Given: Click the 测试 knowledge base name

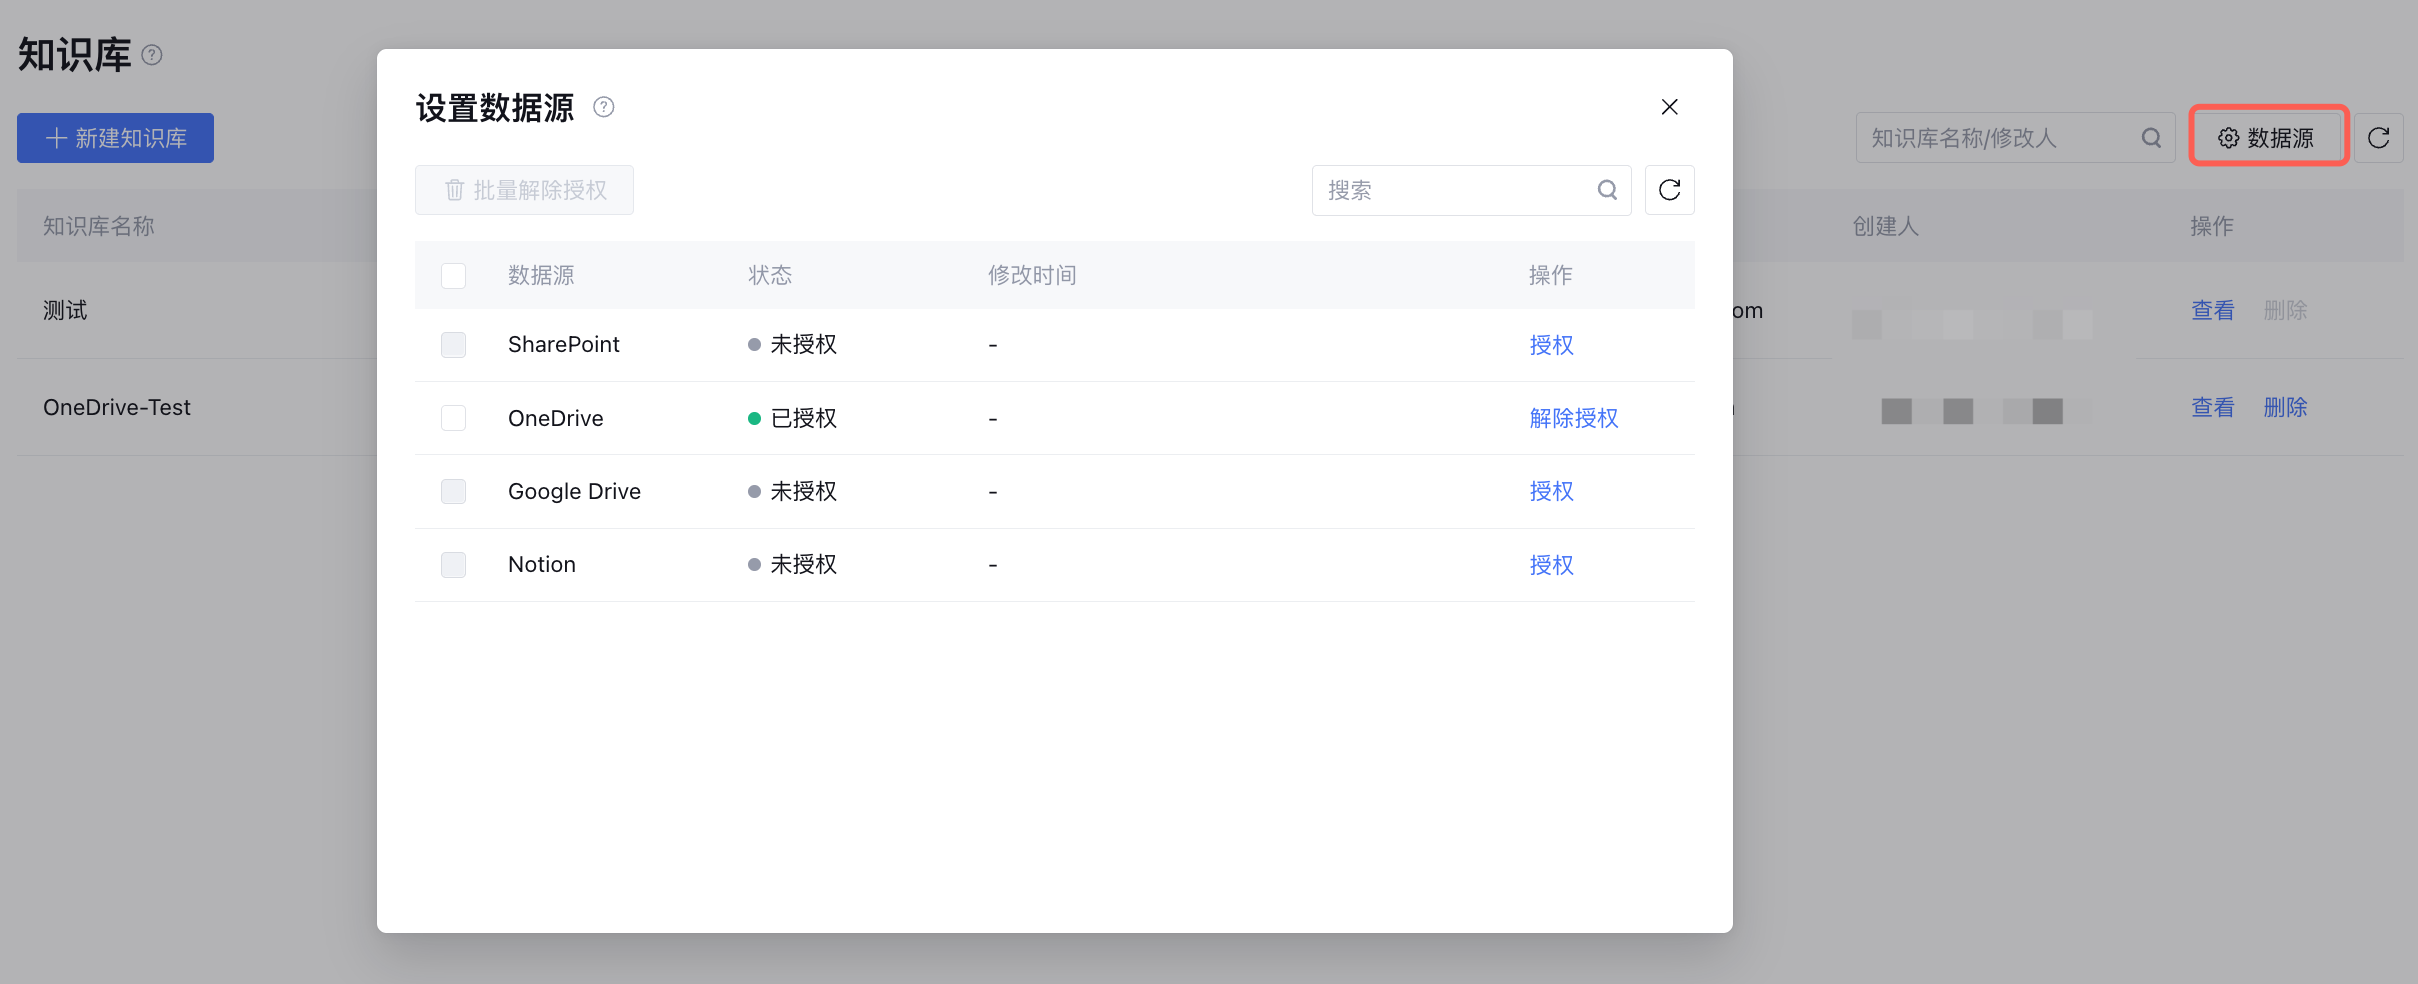Looking at the screenshot, I should point(65,311).
